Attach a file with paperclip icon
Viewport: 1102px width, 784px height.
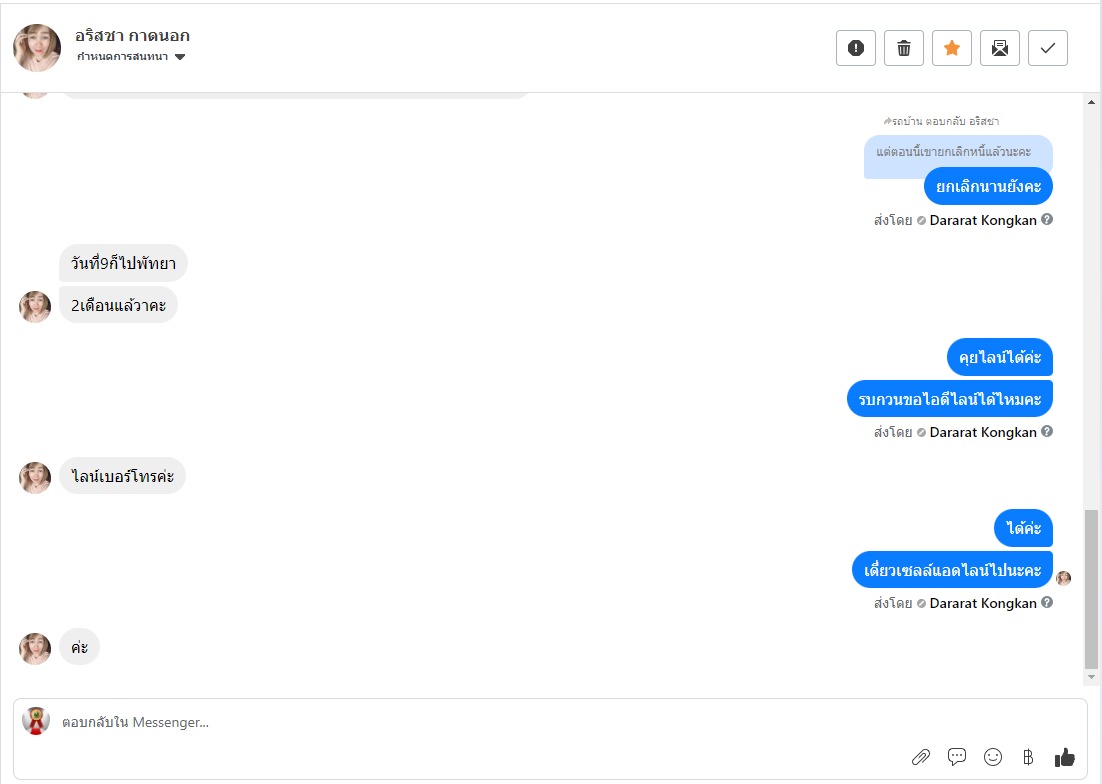(x=921, y=757)
